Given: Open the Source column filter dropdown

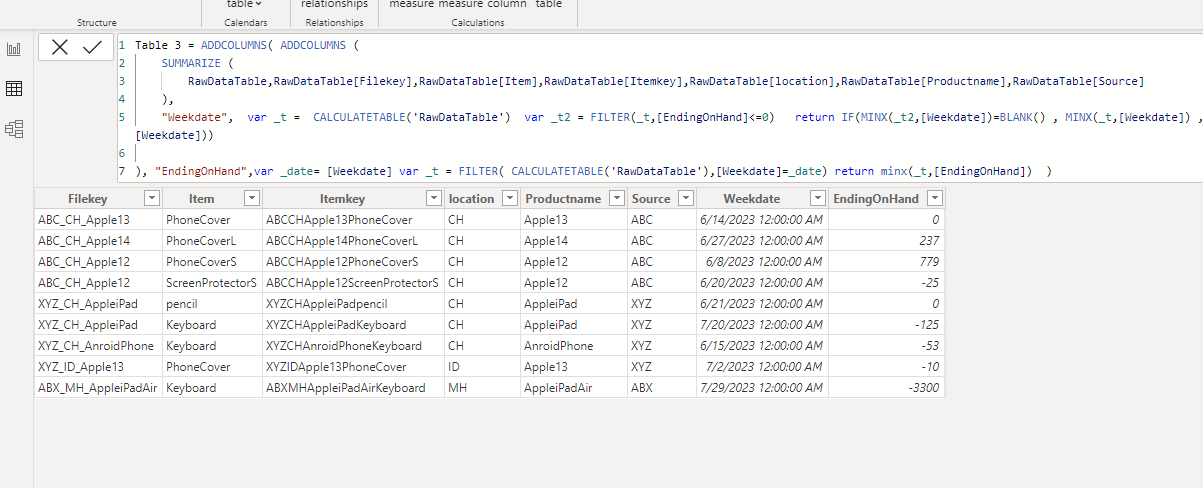Looking at the screenshot, I should coord(685,198).
